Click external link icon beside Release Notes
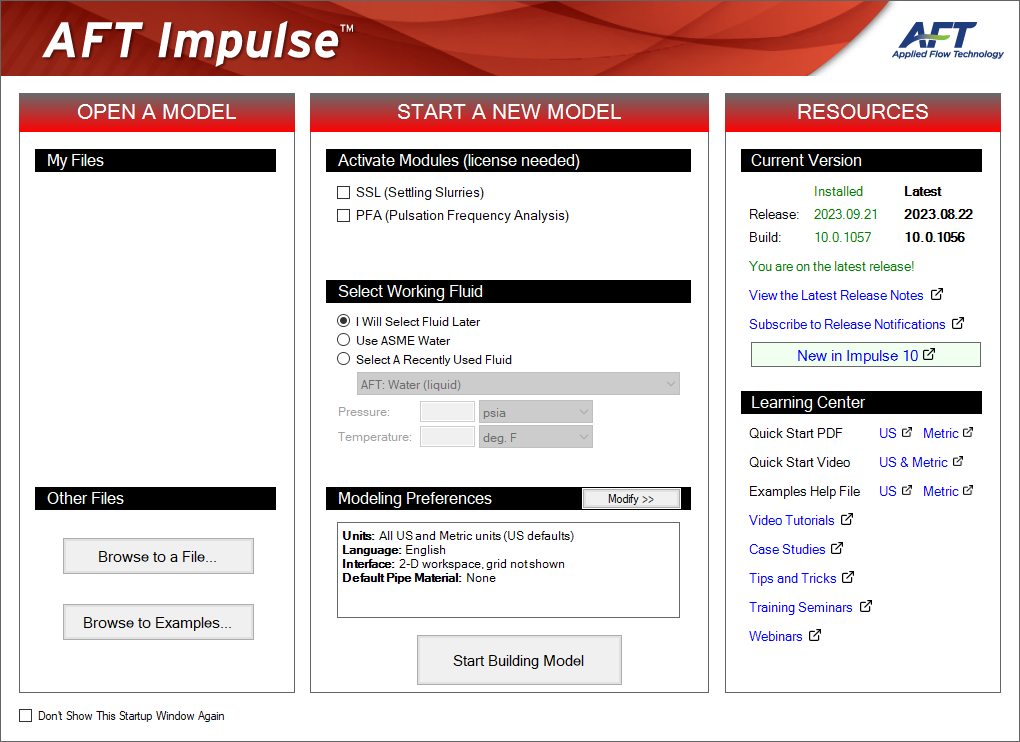 pos(937,295)
